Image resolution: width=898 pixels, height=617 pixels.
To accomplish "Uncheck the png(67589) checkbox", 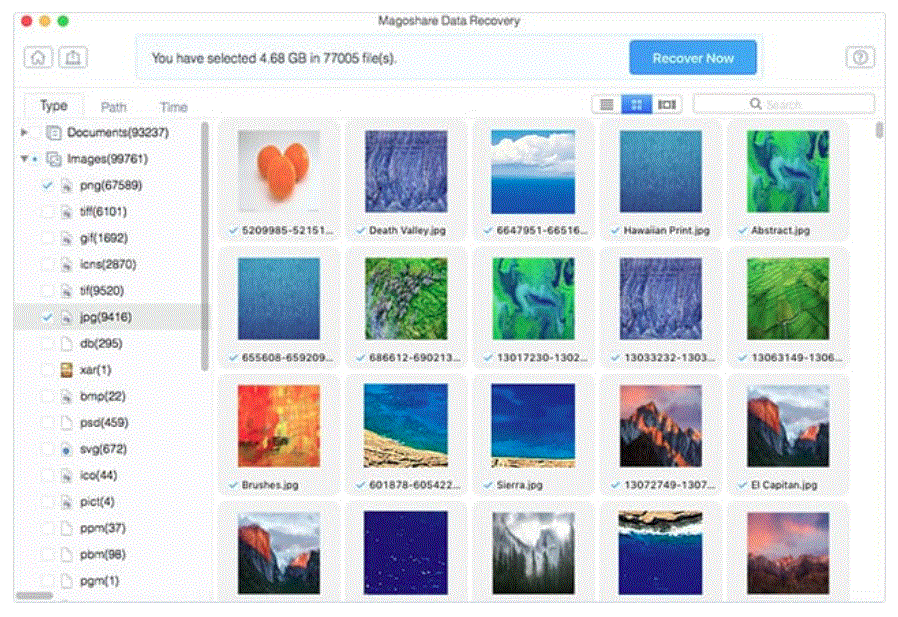I will (x=48, y=185).
